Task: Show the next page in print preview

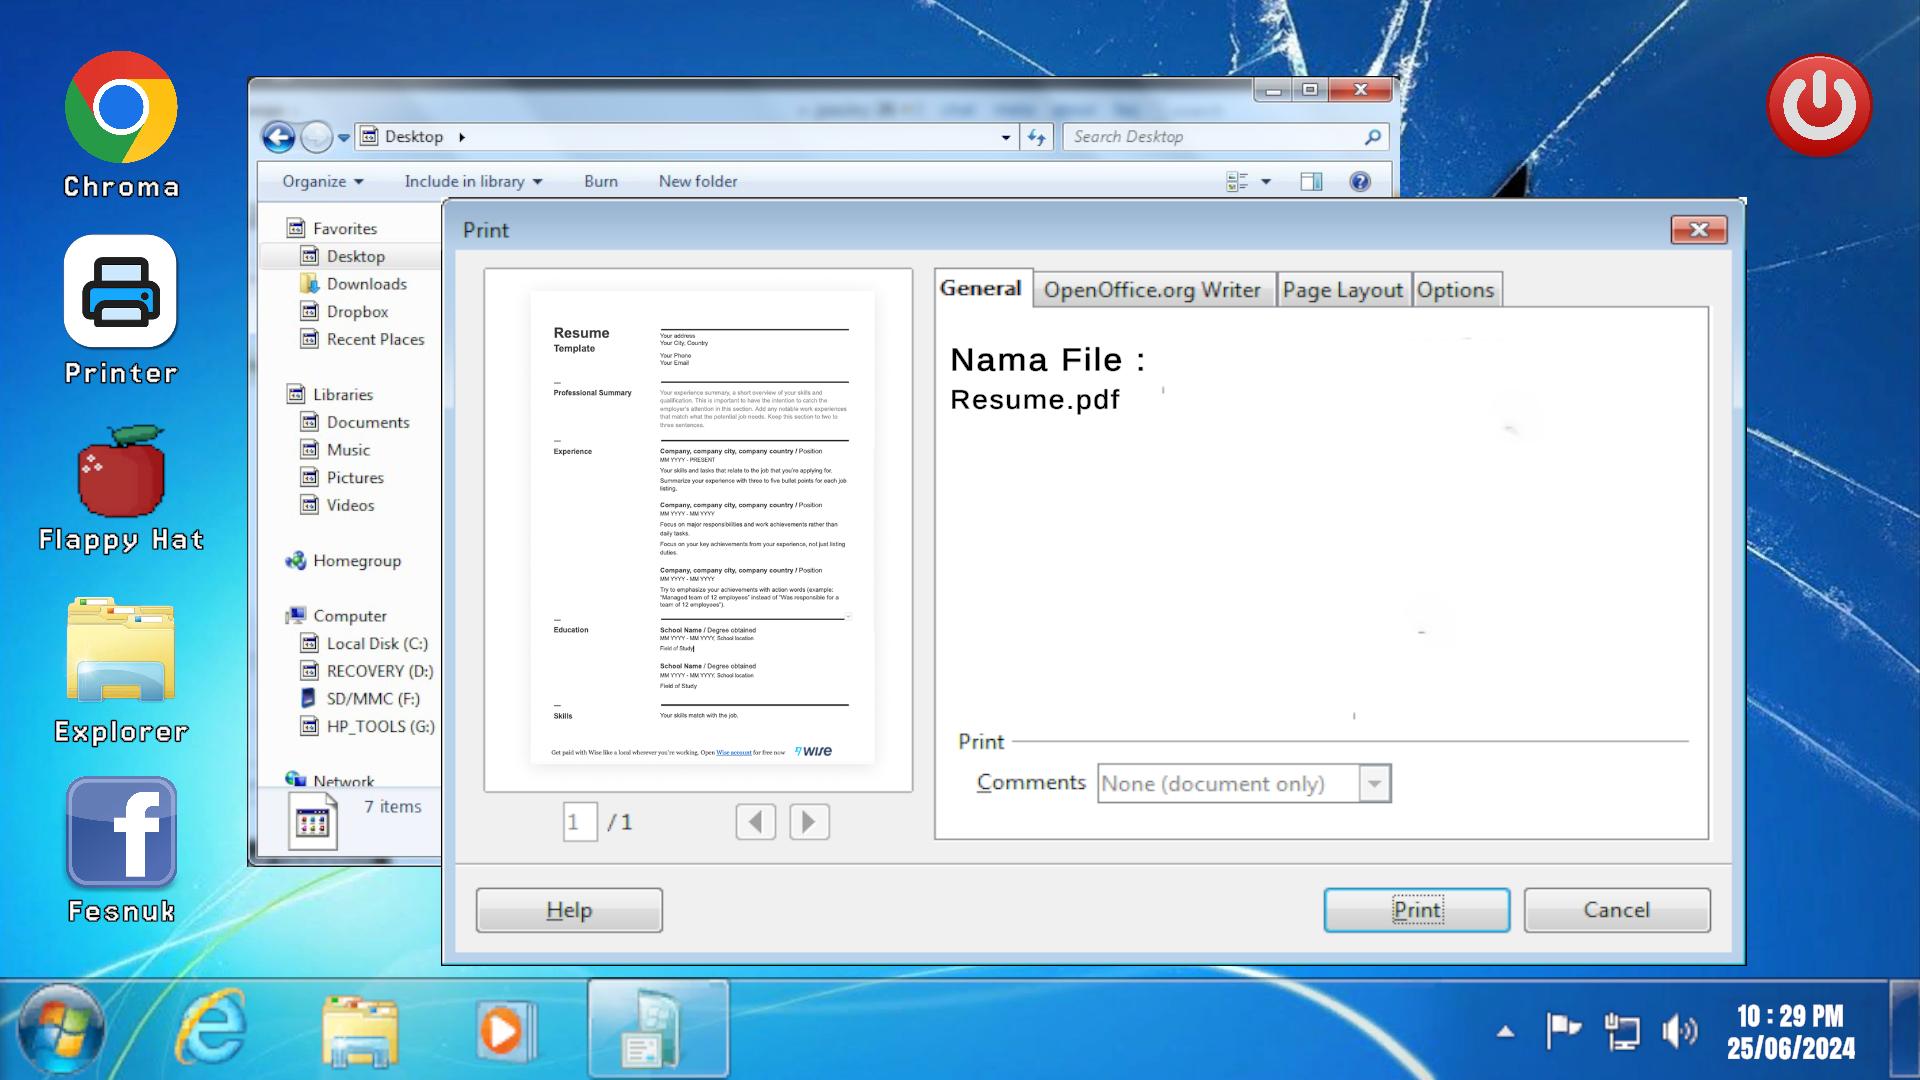Action: pyautogui.click(x=809, y=822)
